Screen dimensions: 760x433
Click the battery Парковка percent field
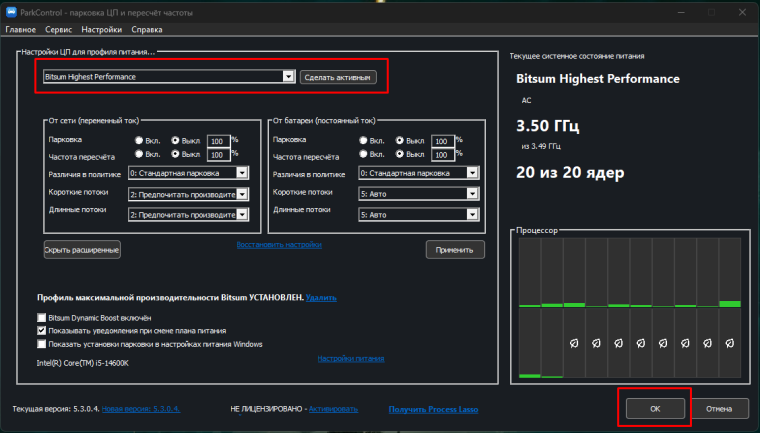(442, 141)
